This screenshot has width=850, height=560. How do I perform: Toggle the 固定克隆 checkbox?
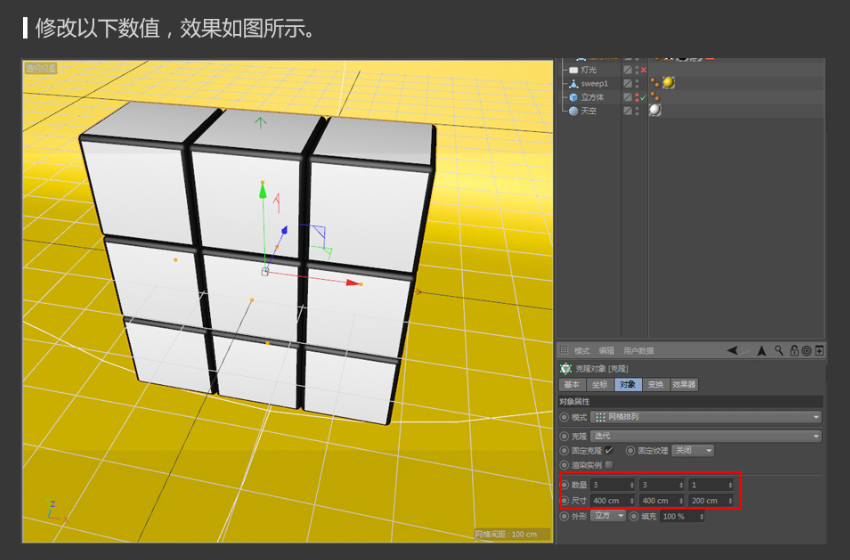coord(609,450)
